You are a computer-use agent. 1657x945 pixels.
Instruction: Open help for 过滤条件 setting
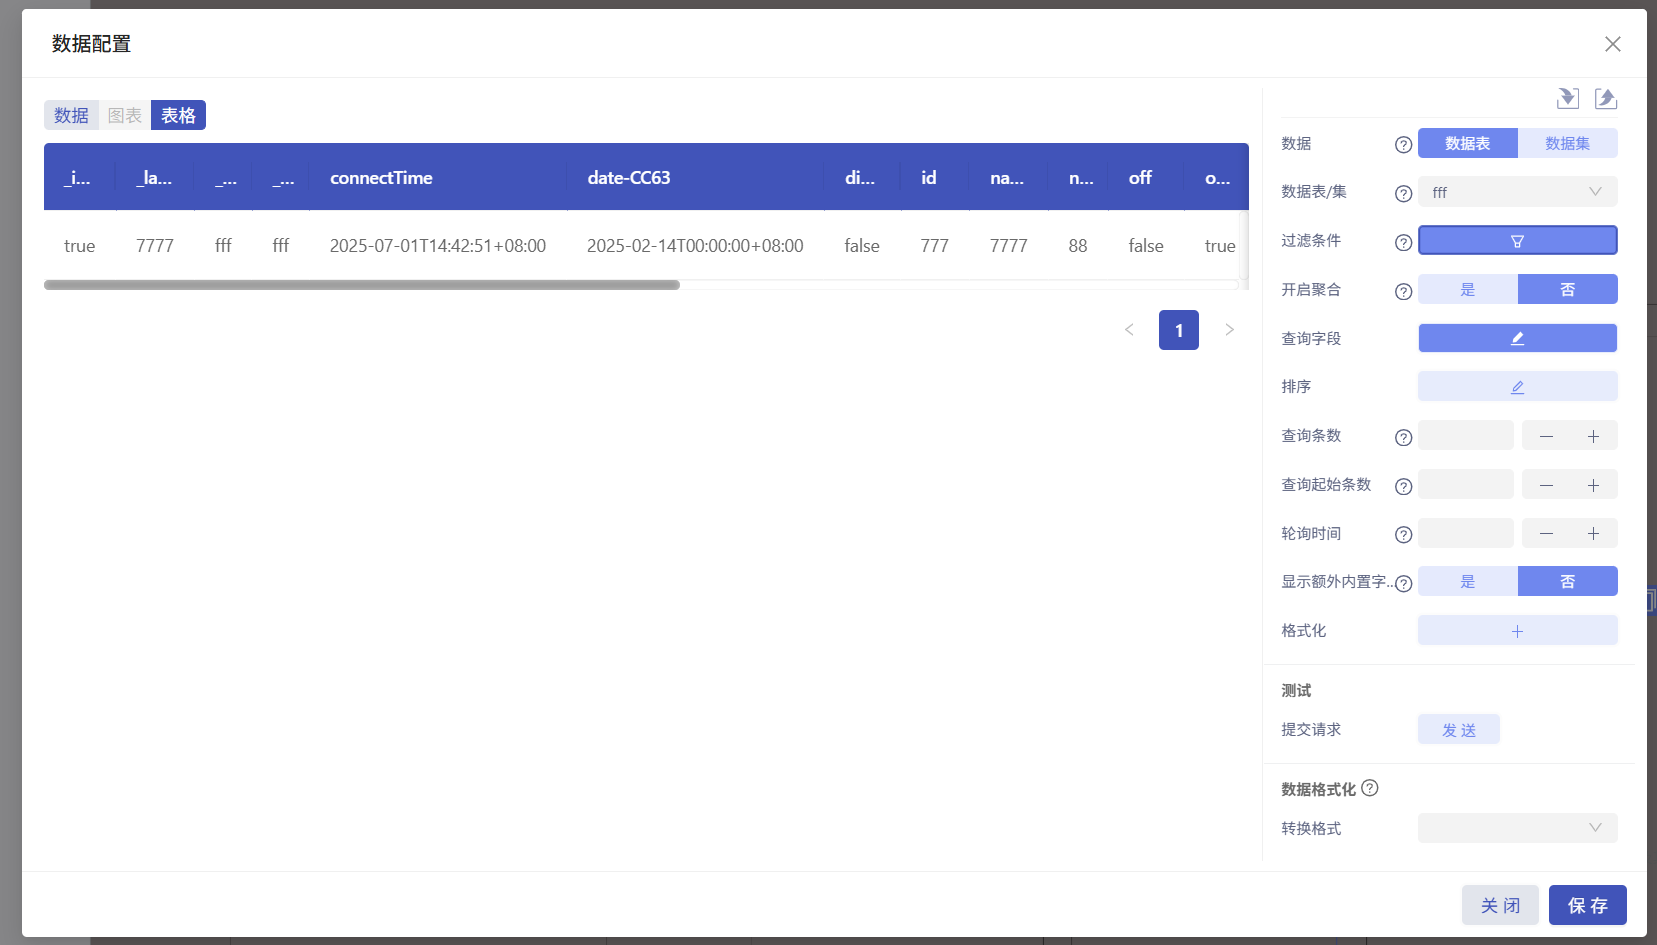1403,242
